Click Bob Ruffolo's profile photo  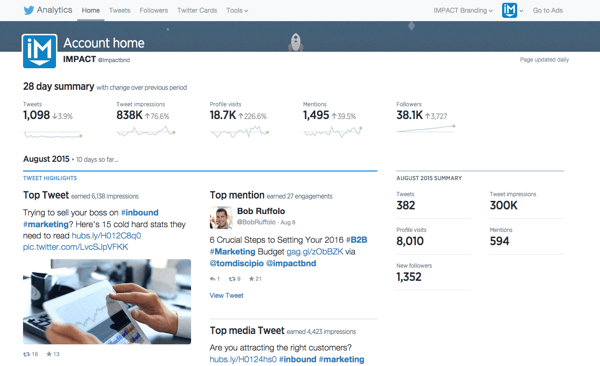point(221,218)
